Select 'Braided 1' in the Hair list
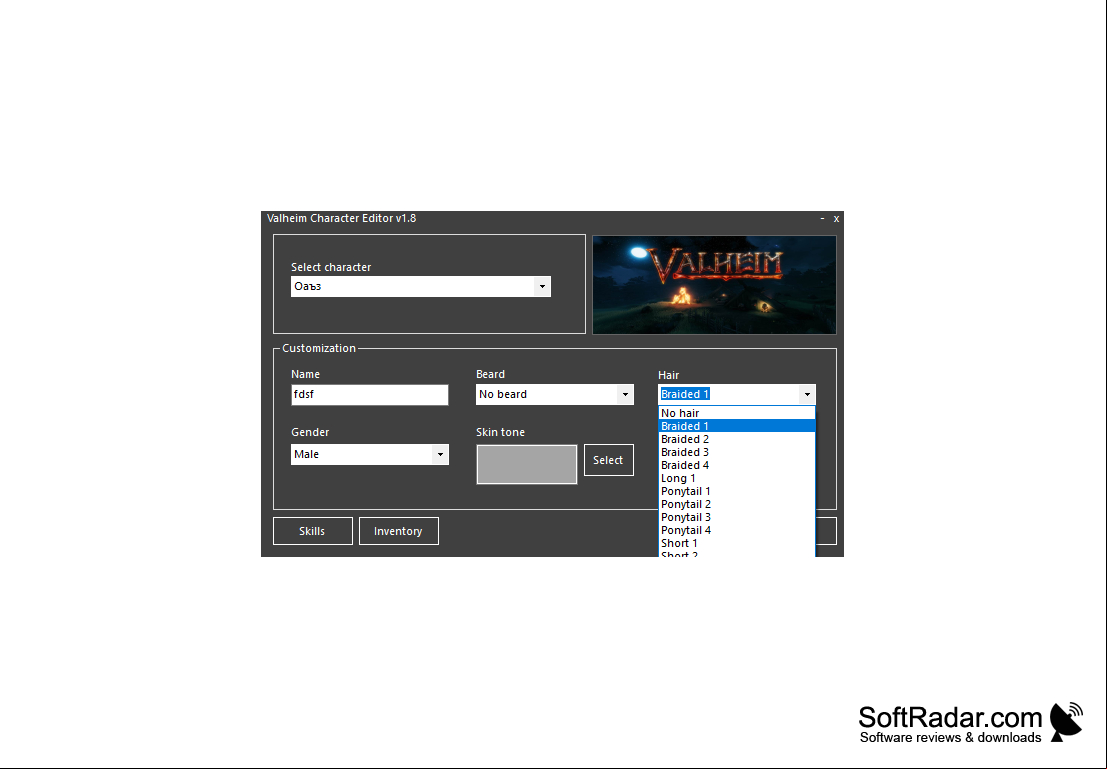 click(736, 426)
